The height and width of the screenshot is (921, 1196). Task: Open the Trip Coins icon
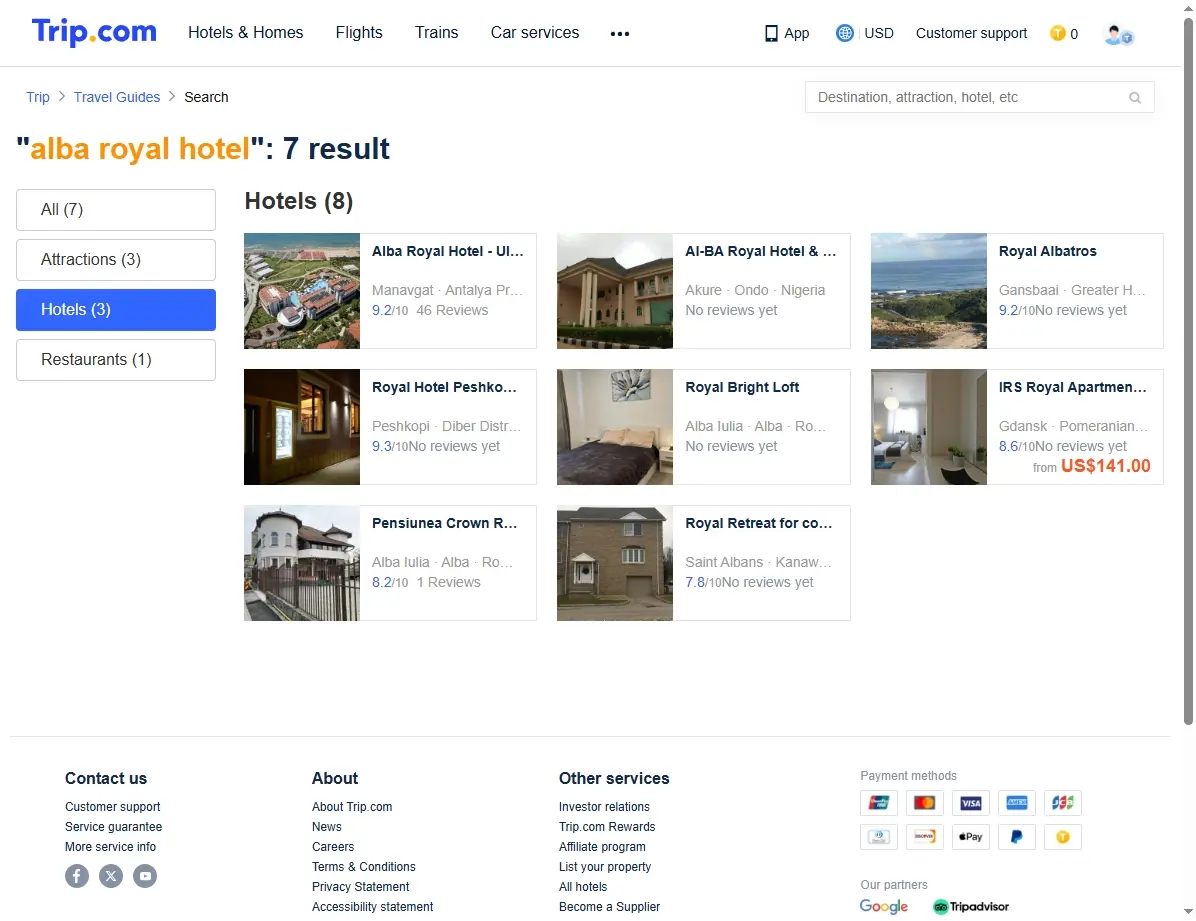pos(1057,33)
